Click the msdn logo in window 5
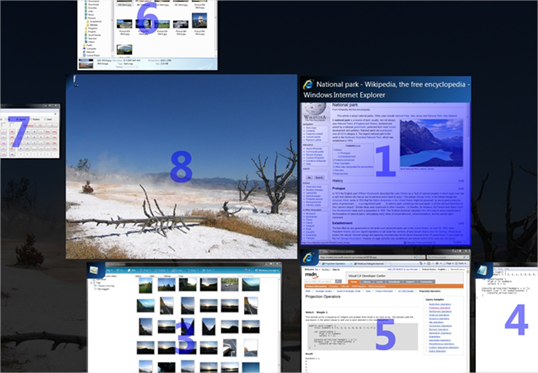The height and width of the screenshot is (373, 538). click(311, 275)
